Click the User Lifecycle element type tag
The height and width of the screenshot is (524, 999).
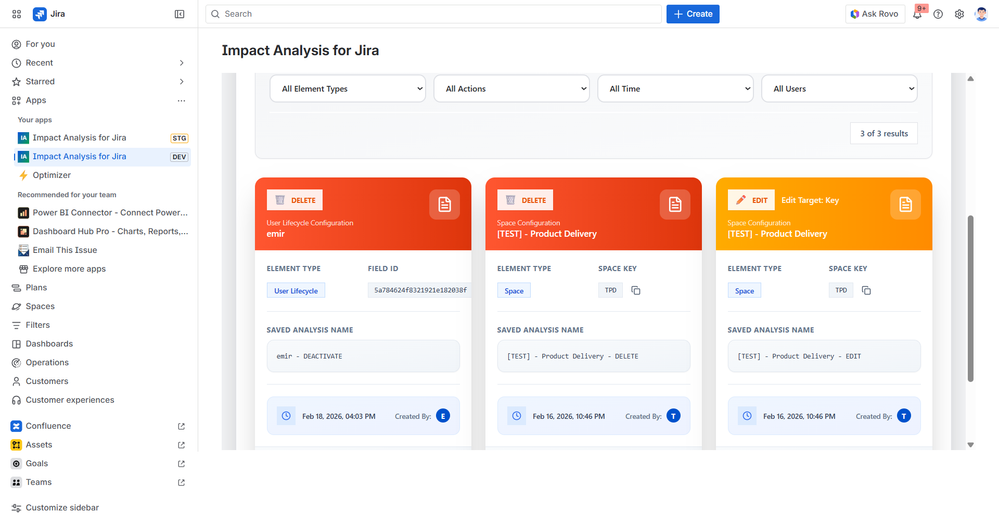(x=296, y=291)
